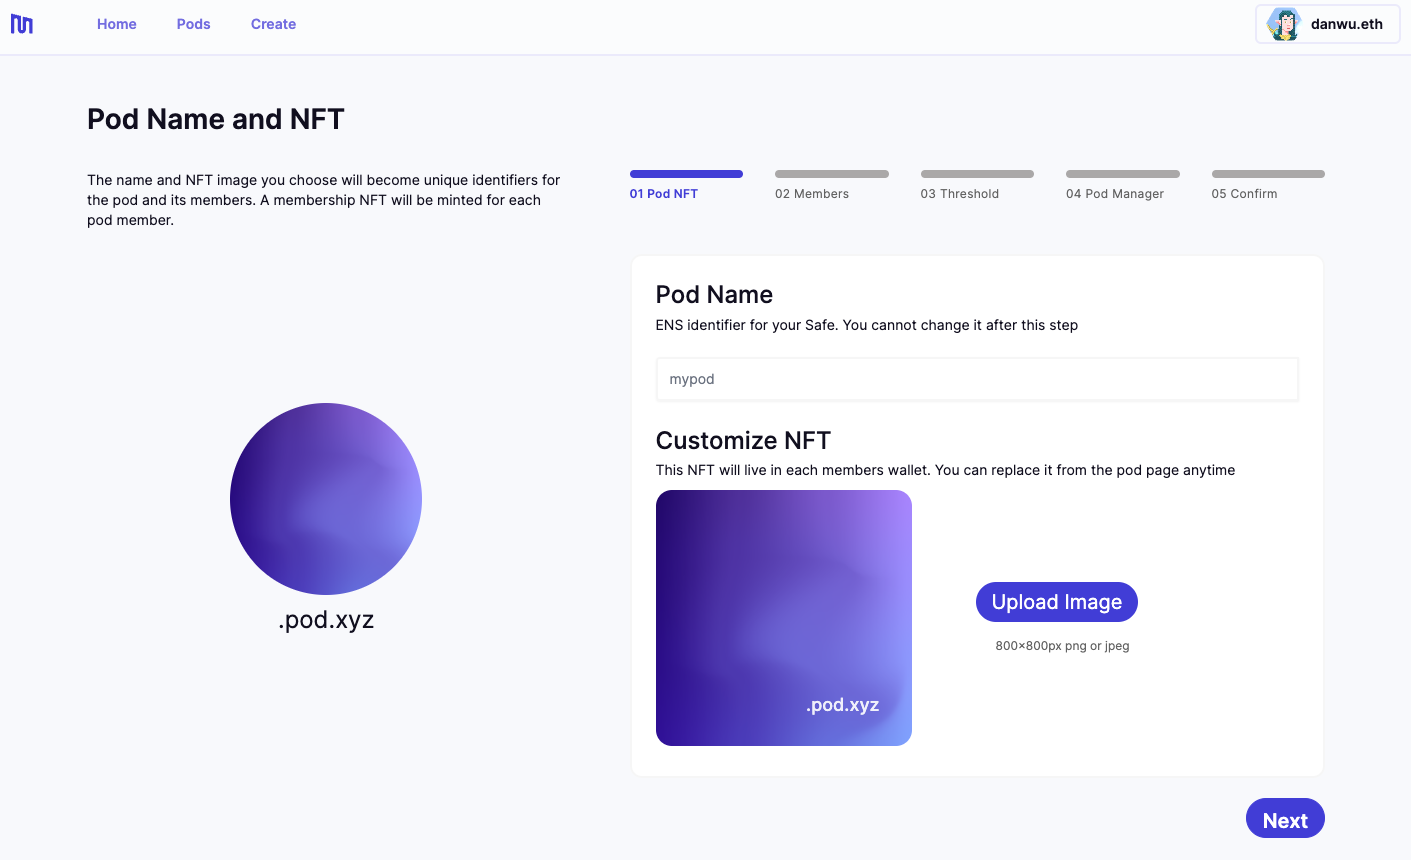Select the Create navigation item
This screenshot has height=860, width=1411.
pyautogui.click(x=273, y=24)
